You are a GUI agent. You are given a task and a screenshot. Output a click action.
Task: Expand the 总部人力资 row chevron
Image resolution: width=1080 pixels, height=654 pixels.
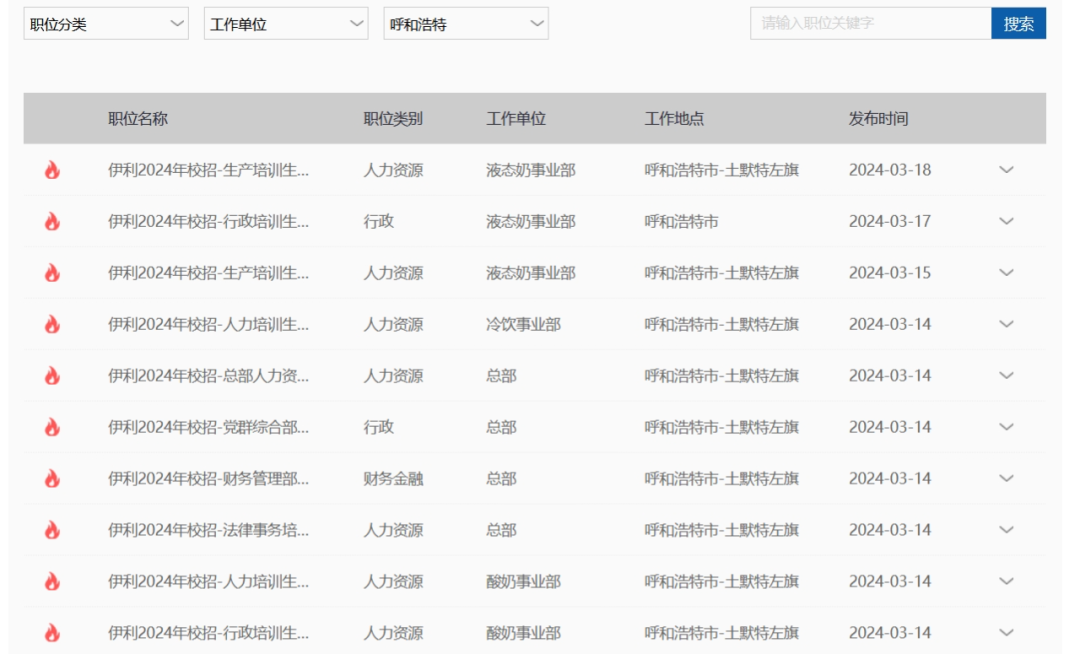click(1006, 376)
